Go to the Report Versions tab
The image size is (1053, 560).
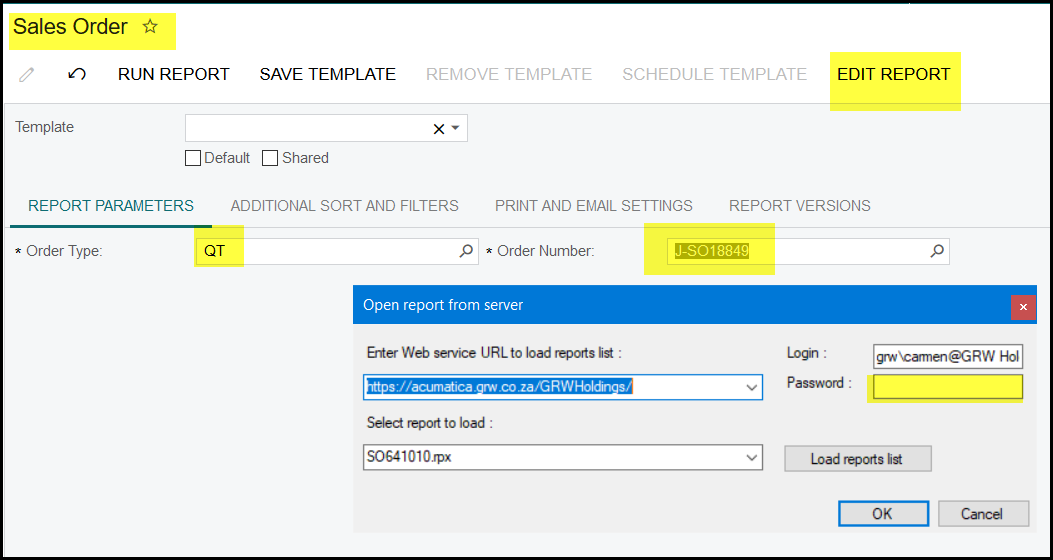[x=799, y=206]
